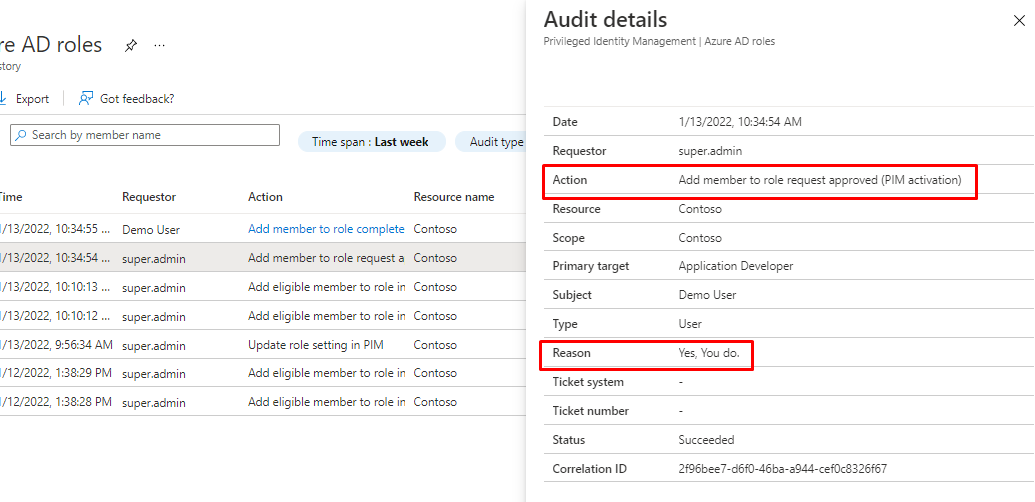1035x502 pixels.
Task: Select the 1/12/2022 1:38:28 PM audit entry
Action: coord(55,402)
